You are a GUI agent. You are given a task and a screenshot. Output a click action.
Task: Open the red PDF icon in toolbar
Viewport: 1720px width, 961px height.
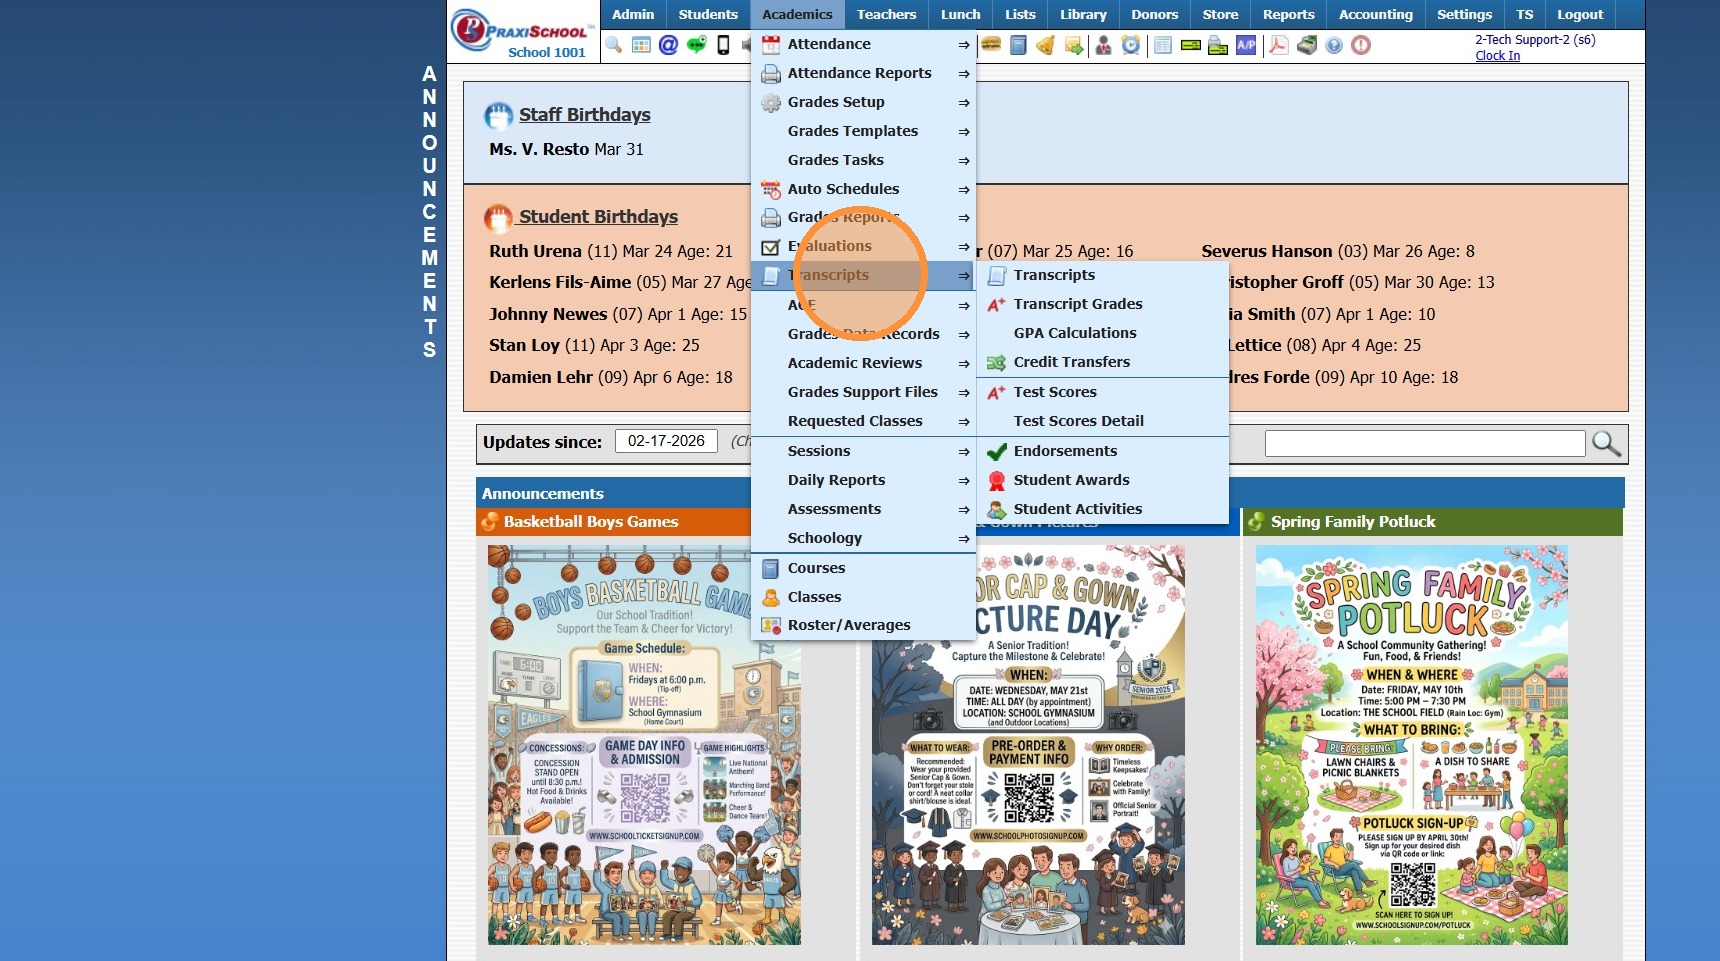point(1279,45)
